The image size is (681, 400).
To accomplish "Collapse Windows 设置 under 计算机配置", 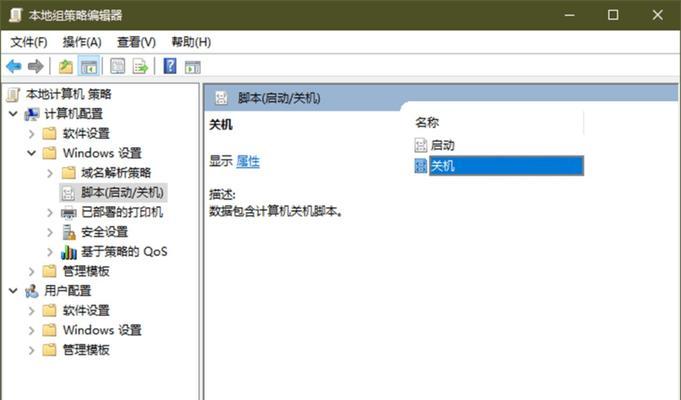I will point(31,153).
